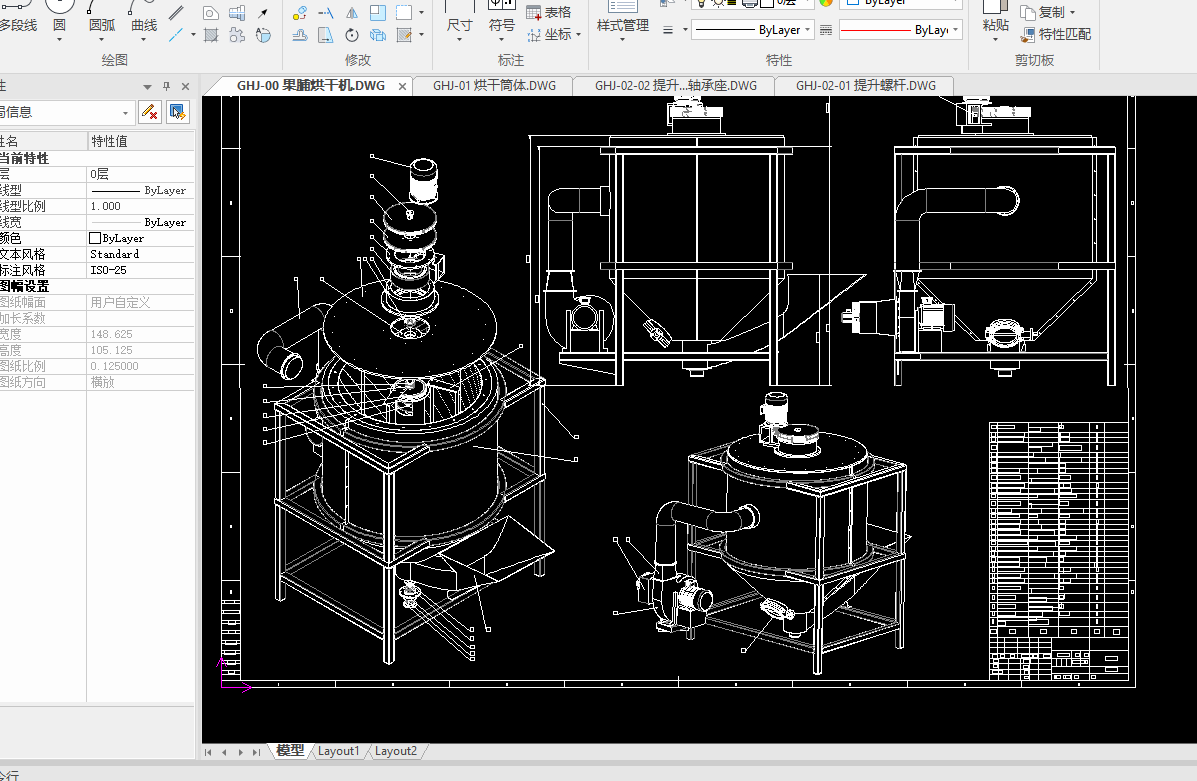Switch to the Layout1 tab
Image resolution: width=1197 pixels, height=781 pixels.
pyautogui.click(x=338, y=751)
